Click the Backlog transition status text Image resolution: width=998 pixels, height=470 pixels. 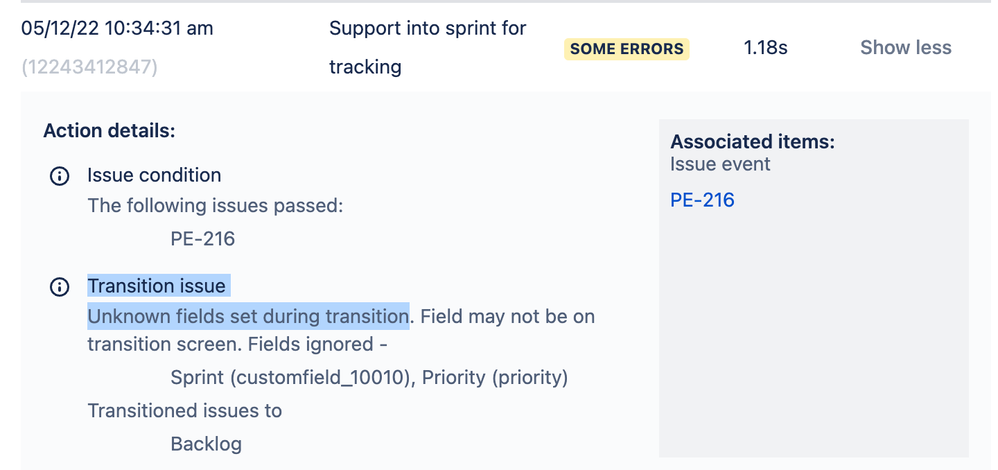(206, 443)
